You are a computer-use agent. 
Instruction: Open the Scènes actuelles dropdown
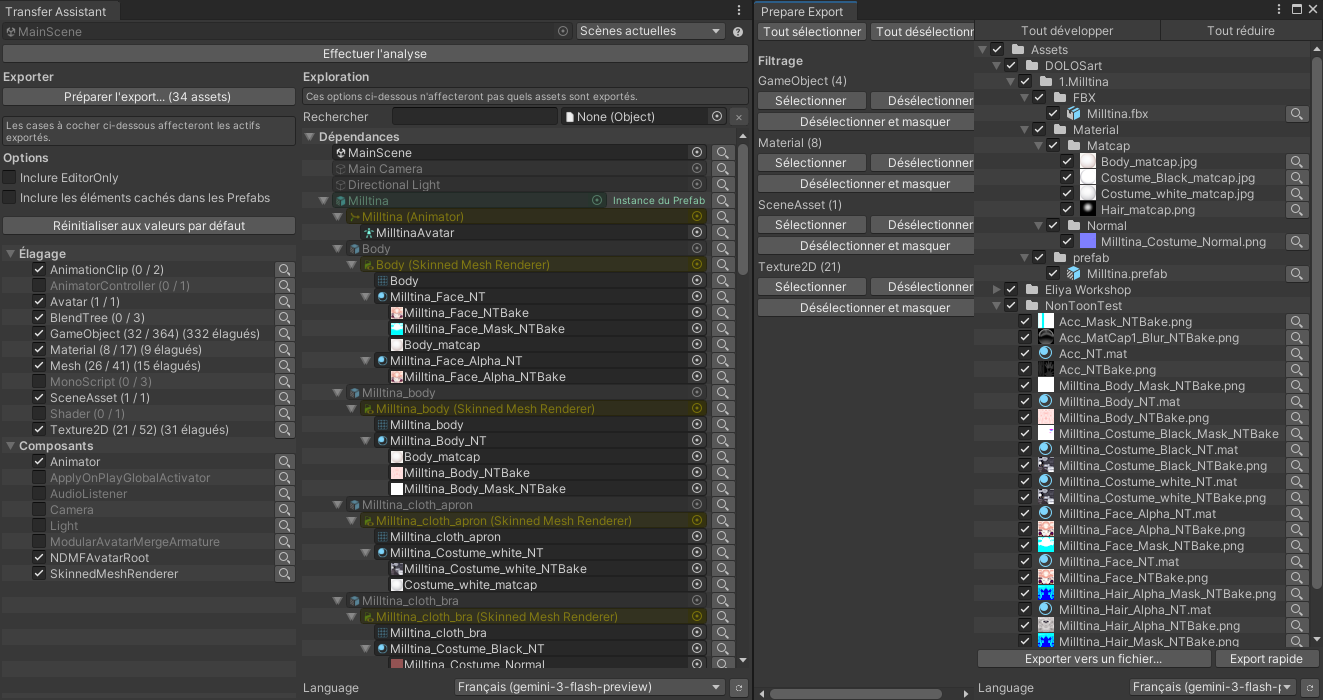click(650, 31)
